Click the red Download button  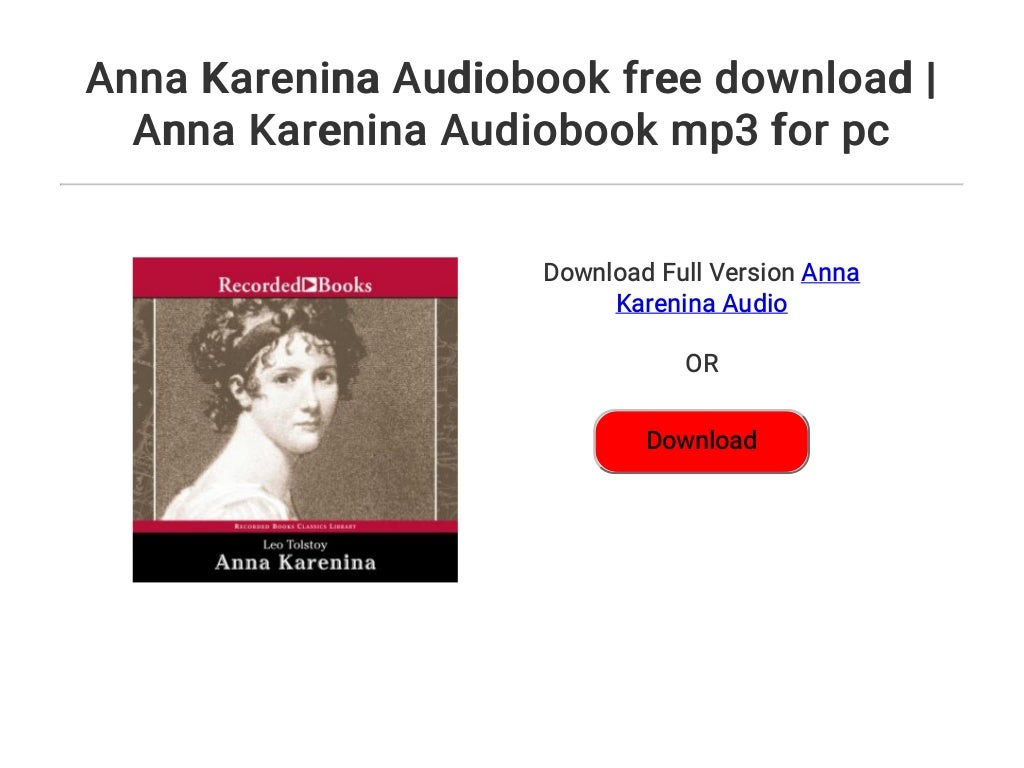701,441
